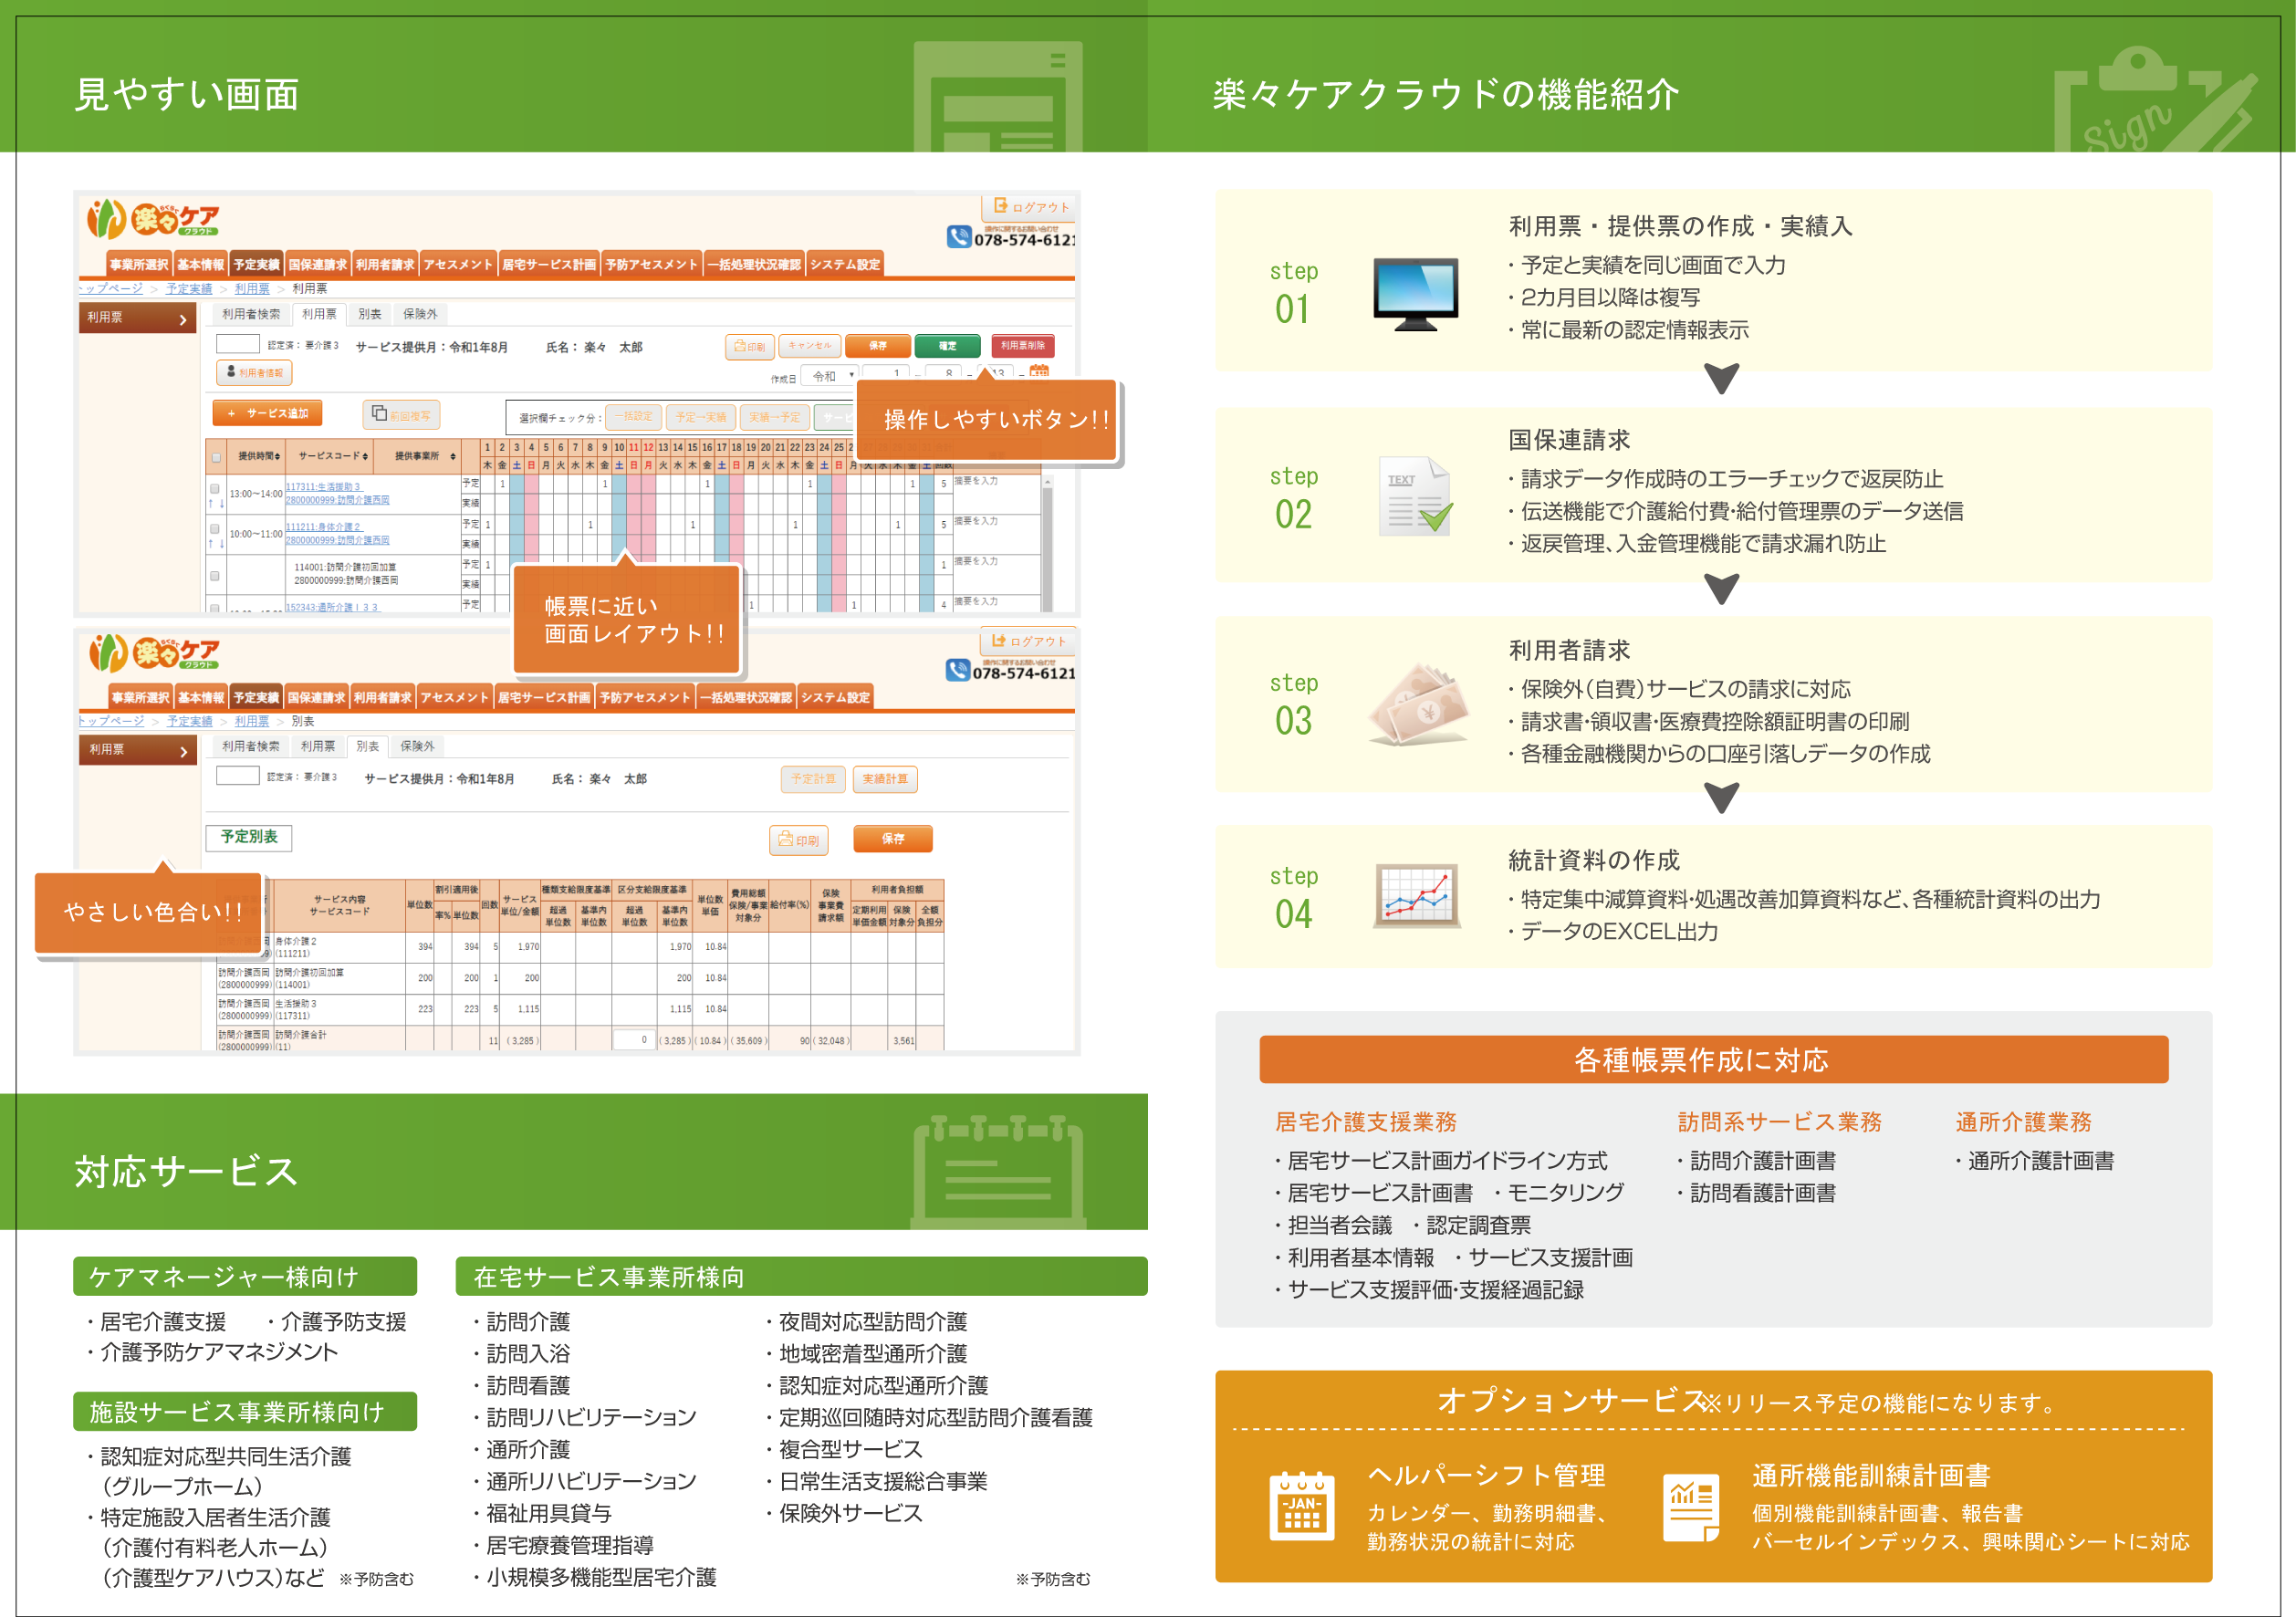Open the 基本情報 menu in 利用票 screenshot
This screenshot has height=1617, width=2296.
(201, 264)
